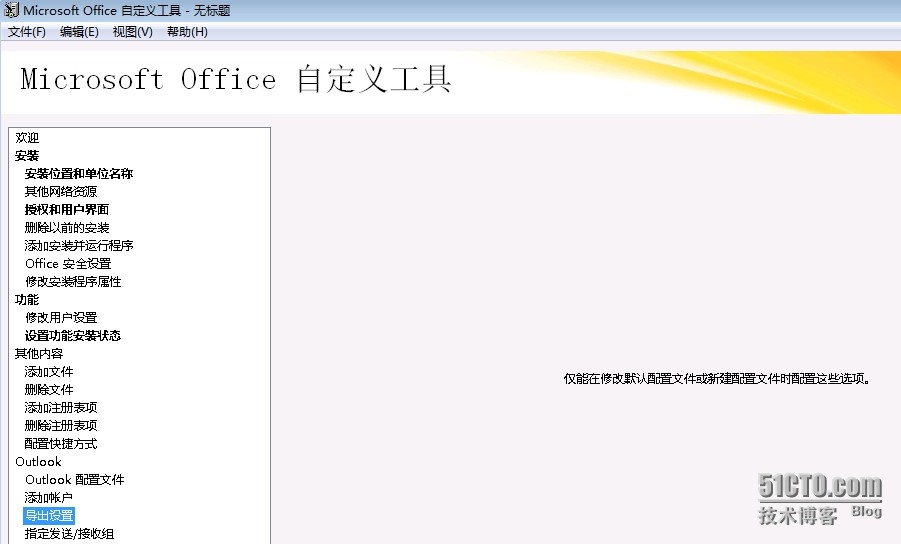Open 指定发送/接收组 page
This screenshot has height=544, width=901.
click(x=70, y=534)
